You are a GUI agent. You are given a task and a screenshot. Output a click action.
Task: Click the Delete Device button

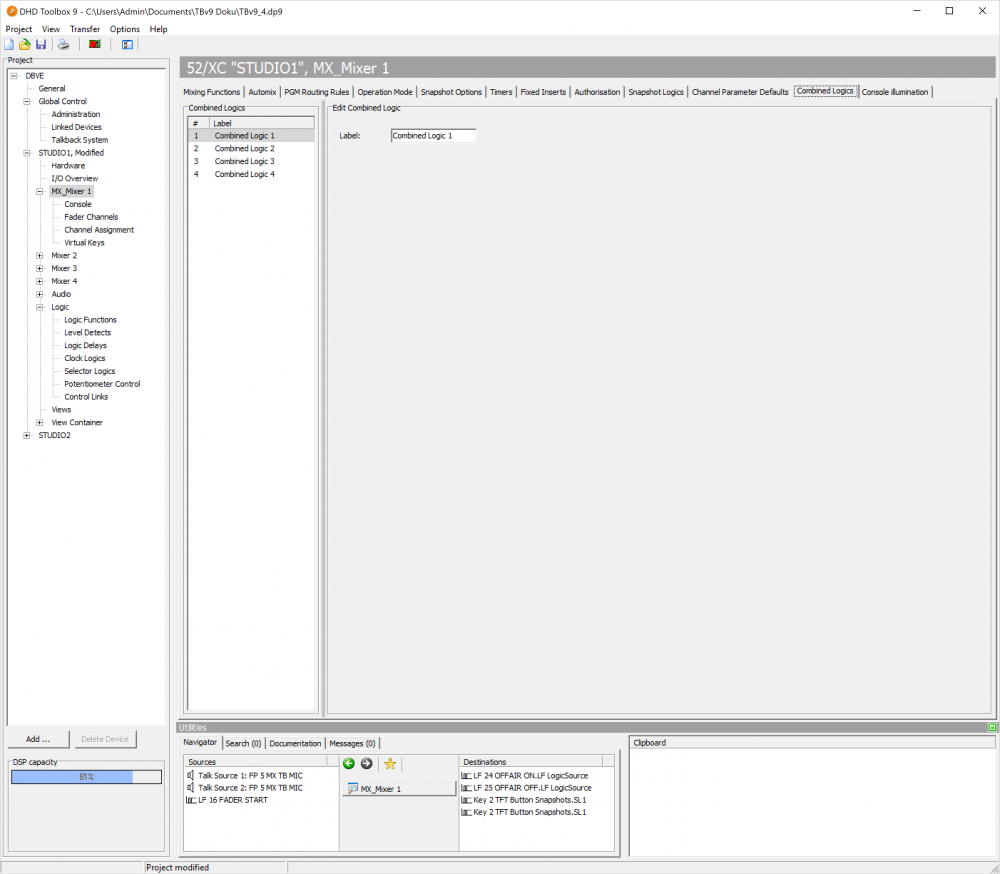pyautogui.click(x=105, y=739)
